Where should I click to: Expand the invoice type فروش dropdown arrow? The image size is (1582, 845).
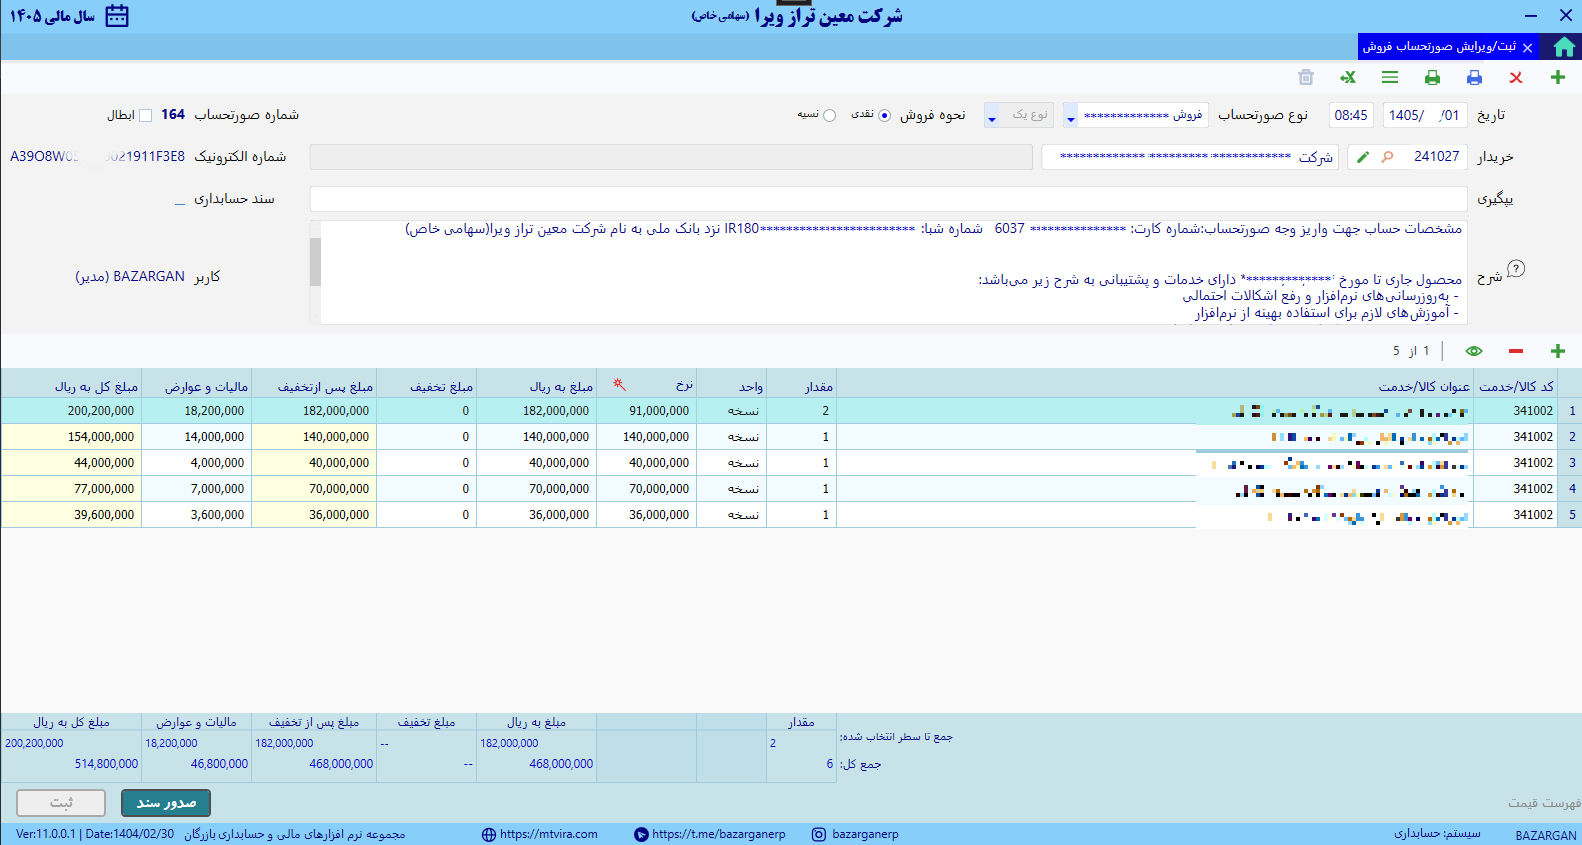click(x=1071, y=116)
